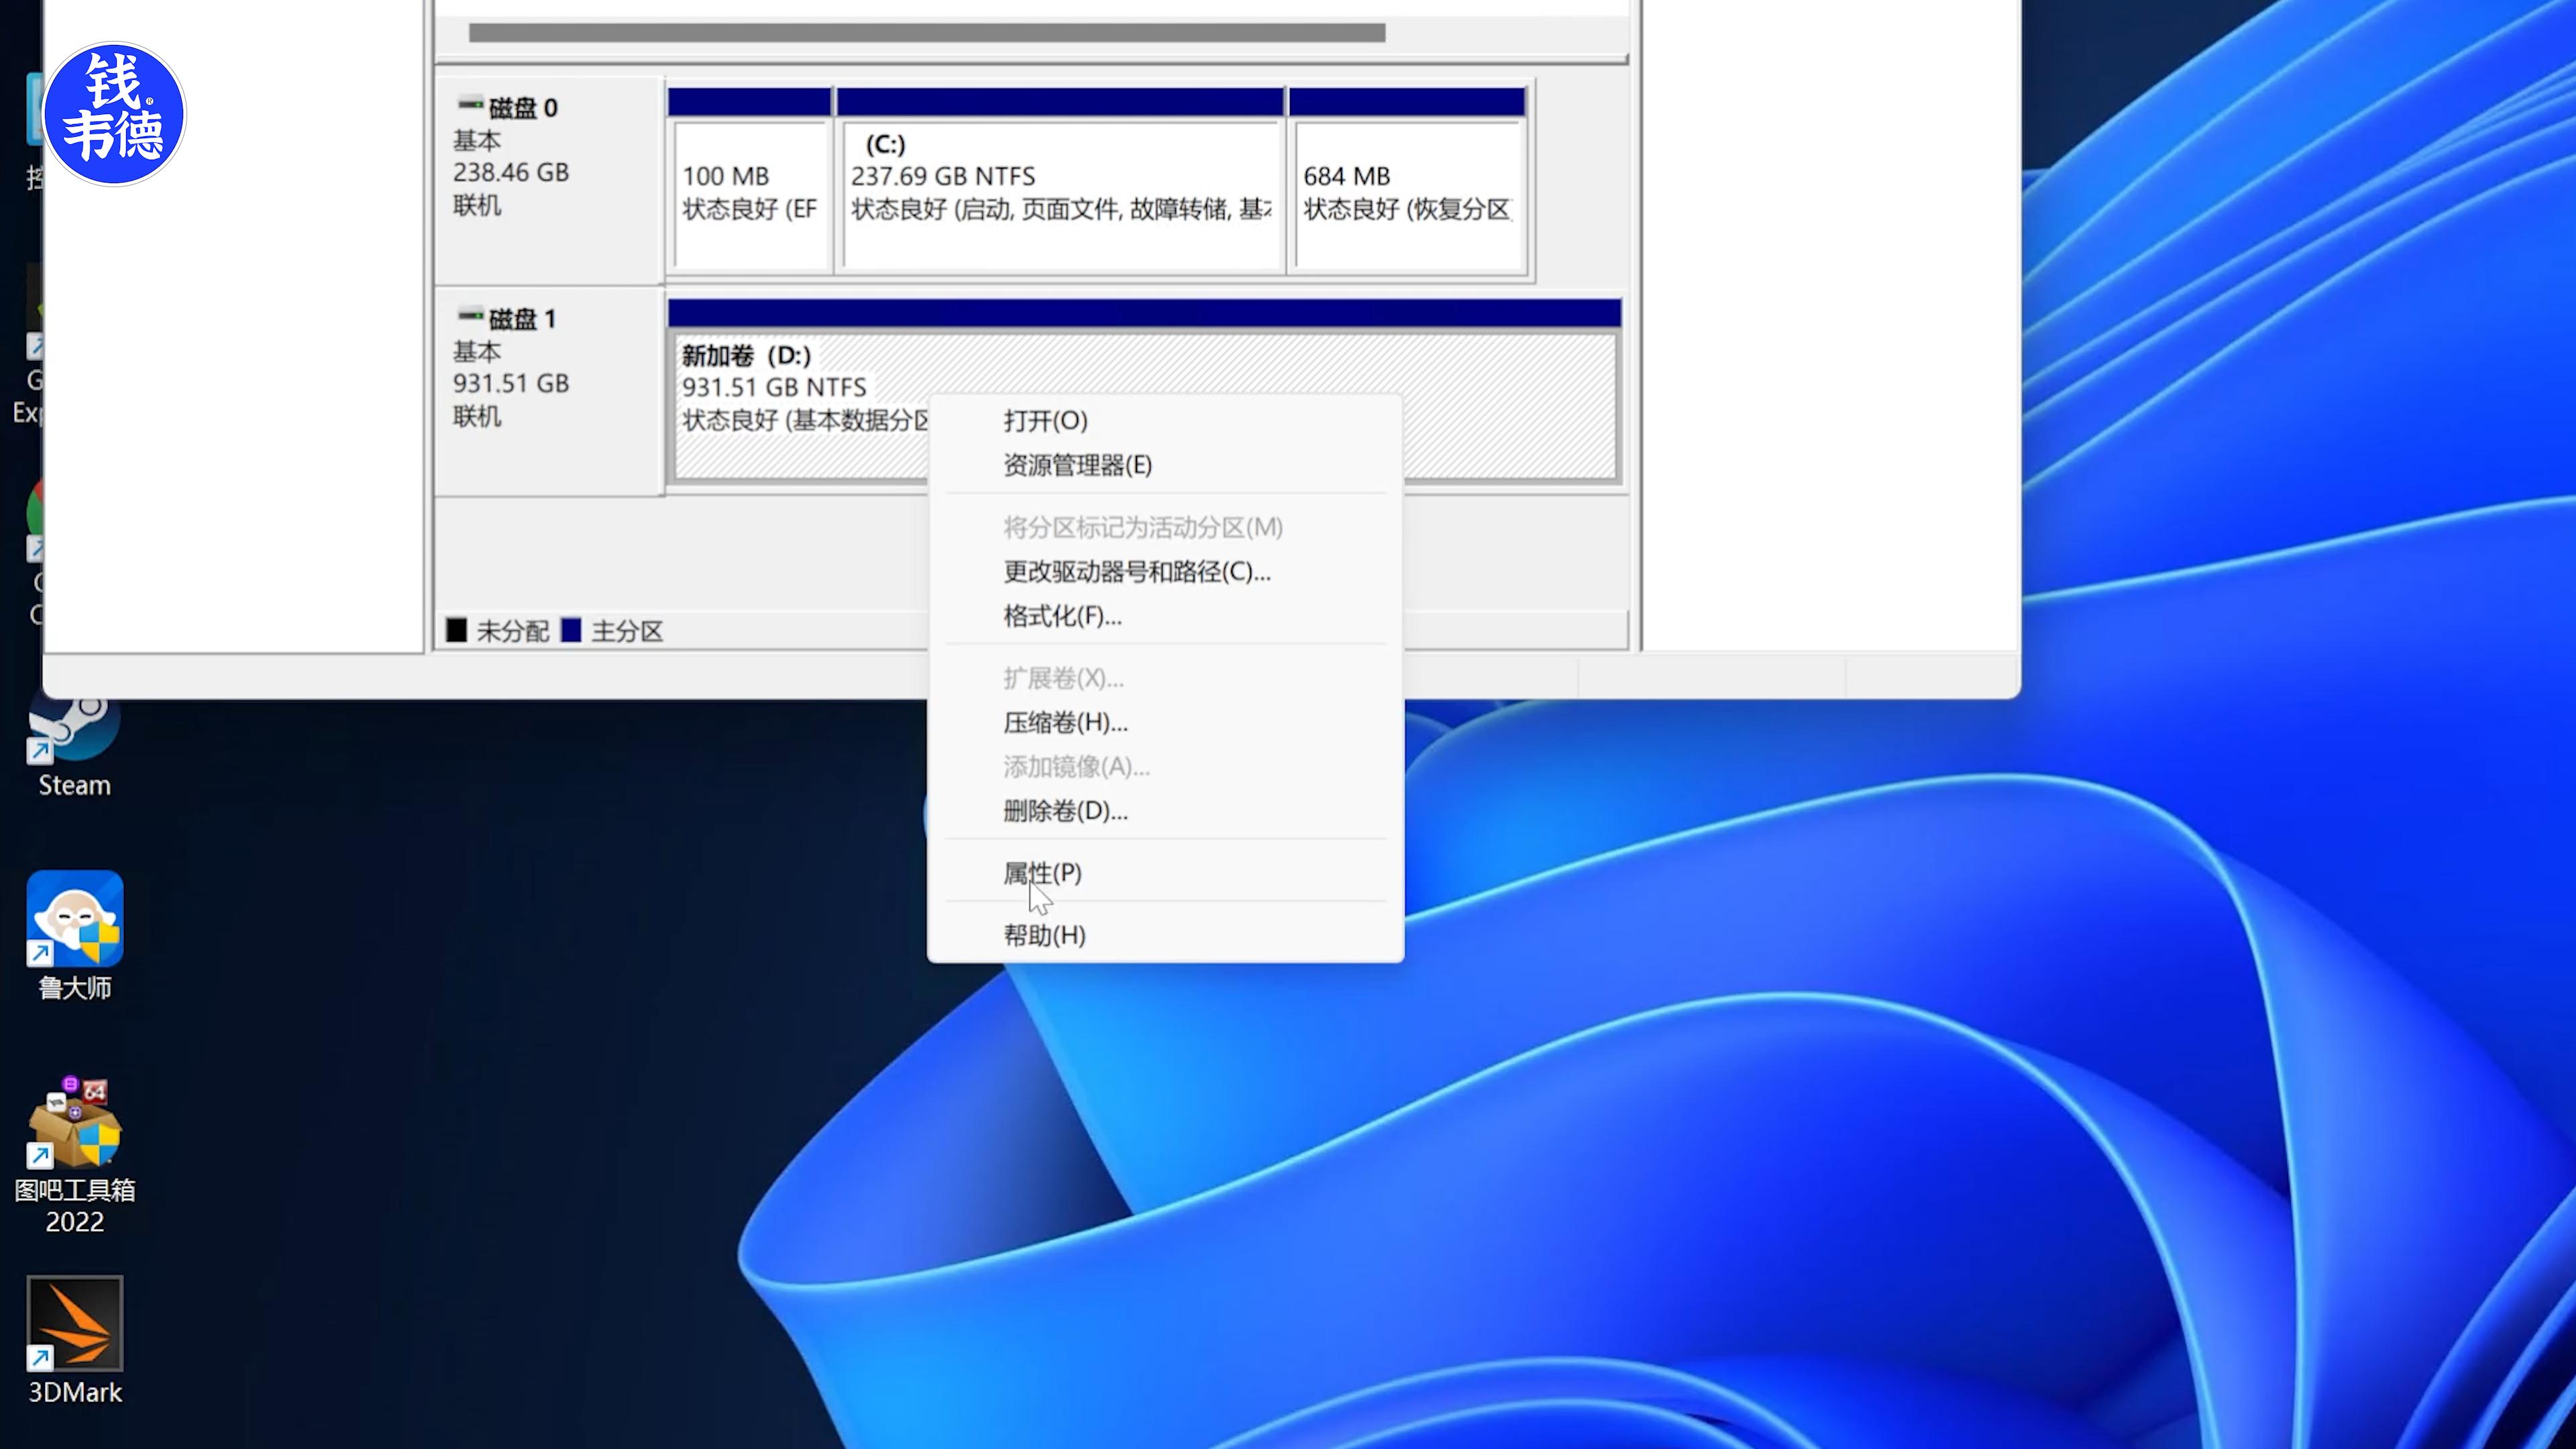Screen dimensions: 2576x1449
Task: Select 删除卷(D) from the context menu
Action: point(1064,811)
